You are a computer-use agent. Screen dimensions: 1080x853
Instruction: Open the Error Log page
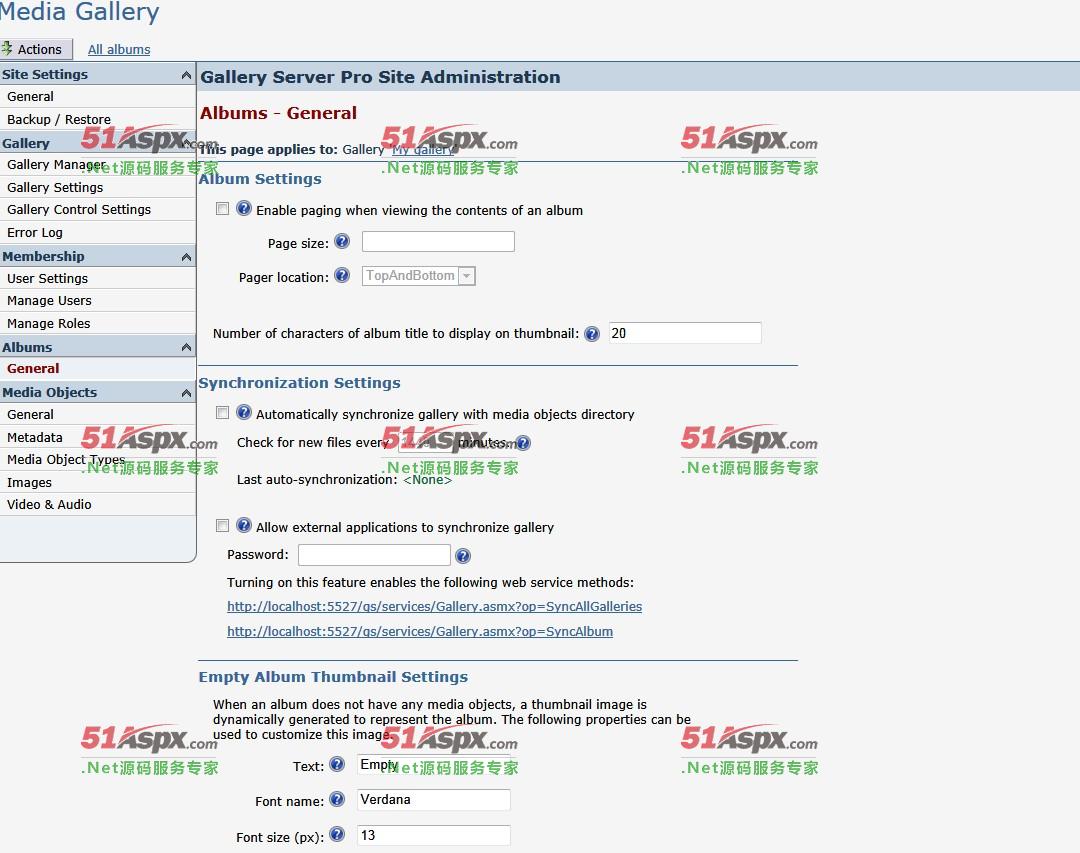(98, 232)
